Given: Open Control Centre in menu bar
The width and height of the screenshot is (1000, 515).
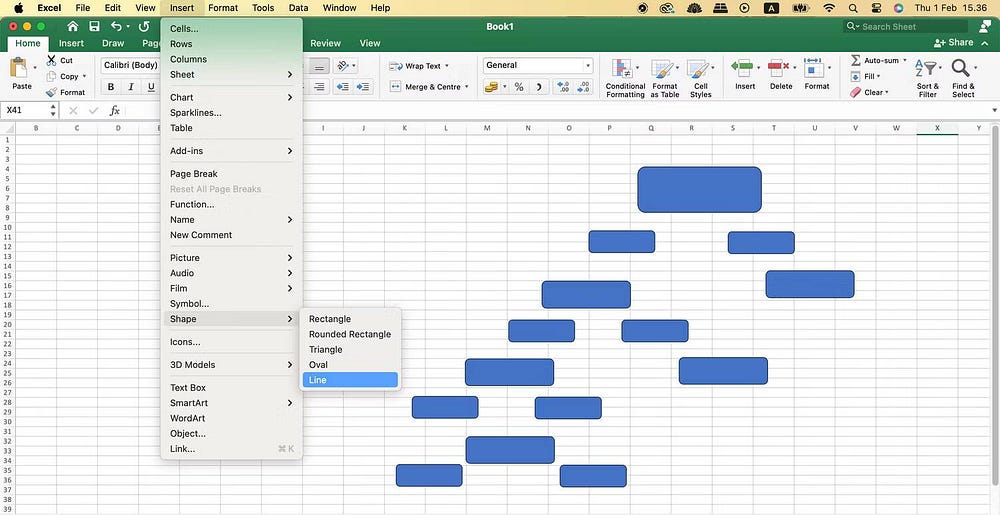Looking at the screenshot, I should coord(876,8).
